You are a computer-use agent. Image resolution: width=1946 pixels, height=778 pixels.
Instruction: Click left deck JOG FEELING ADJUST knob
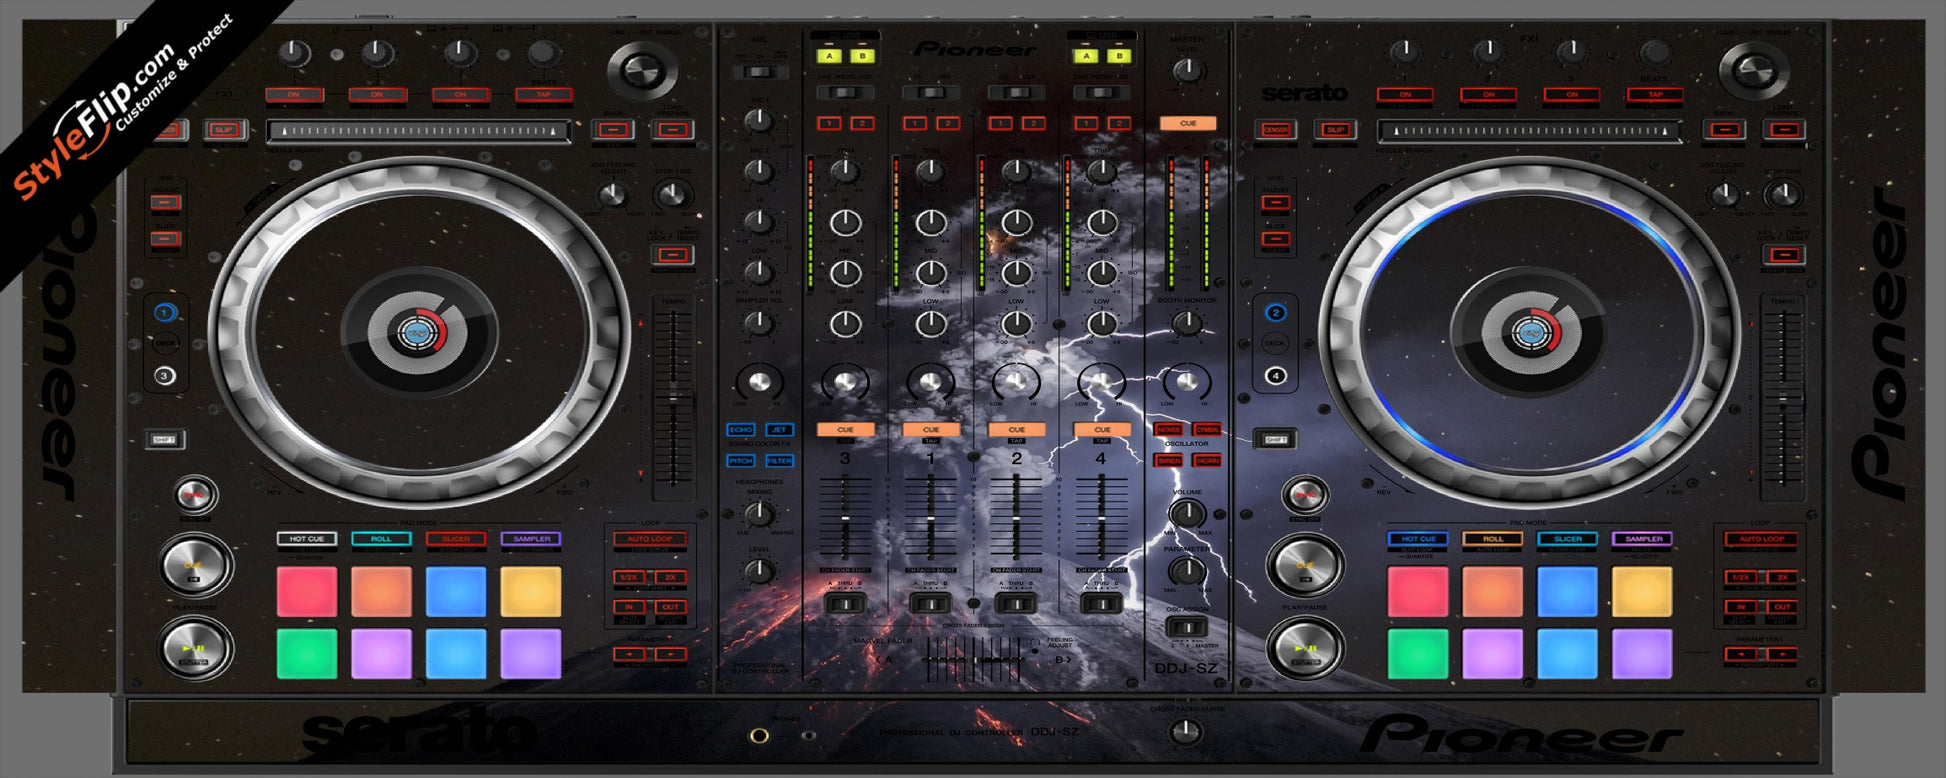613,193
